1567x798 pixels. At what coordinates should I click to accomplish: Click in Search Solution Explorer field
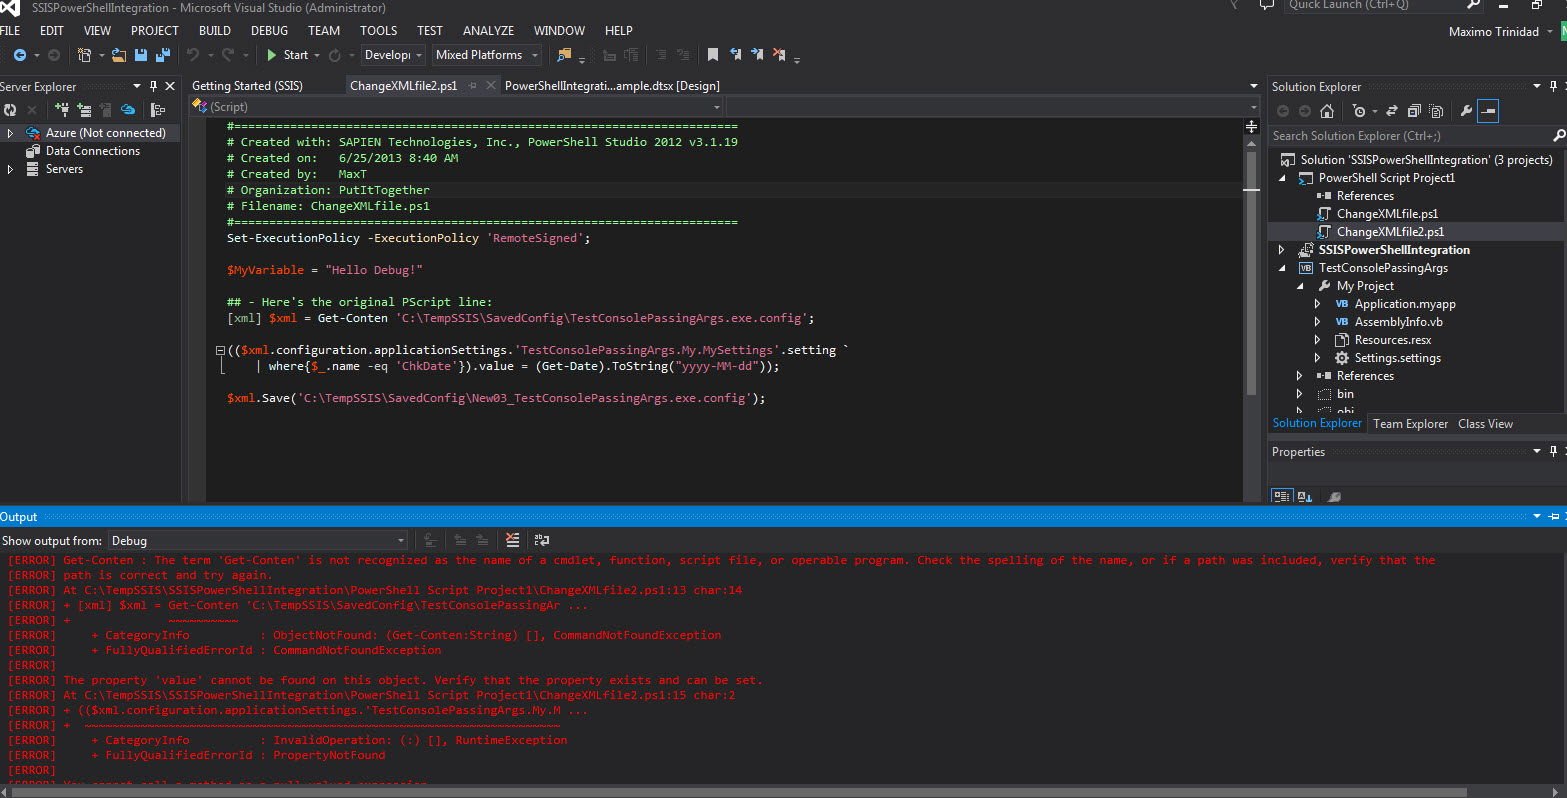(x=1409, y=135)
